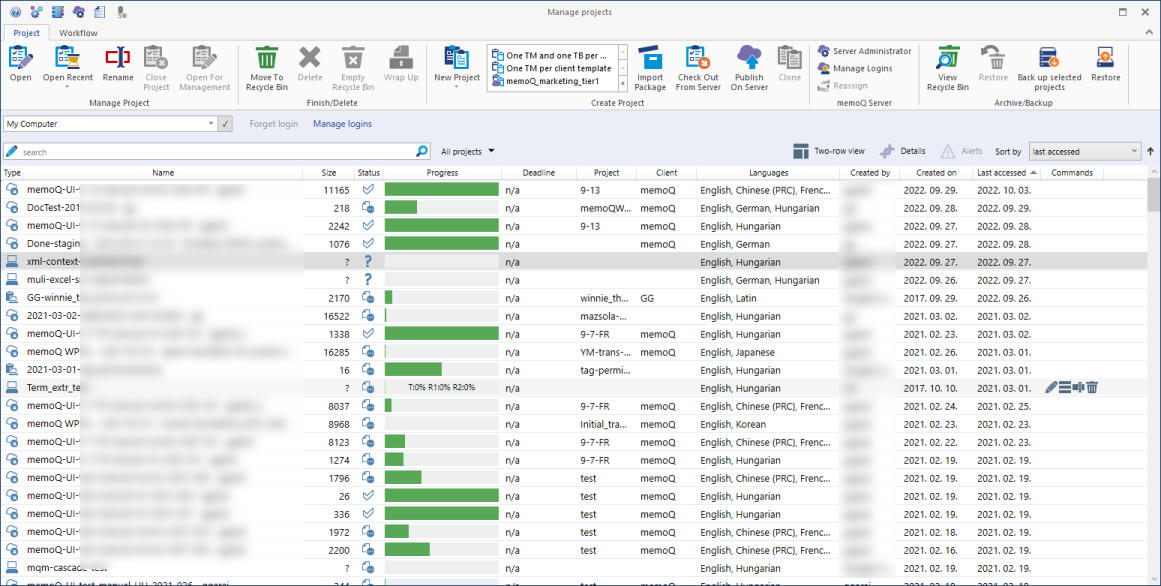Select the Project ribbon tab
This screenshot has height=586, width=1161.
tap(26, 32)
